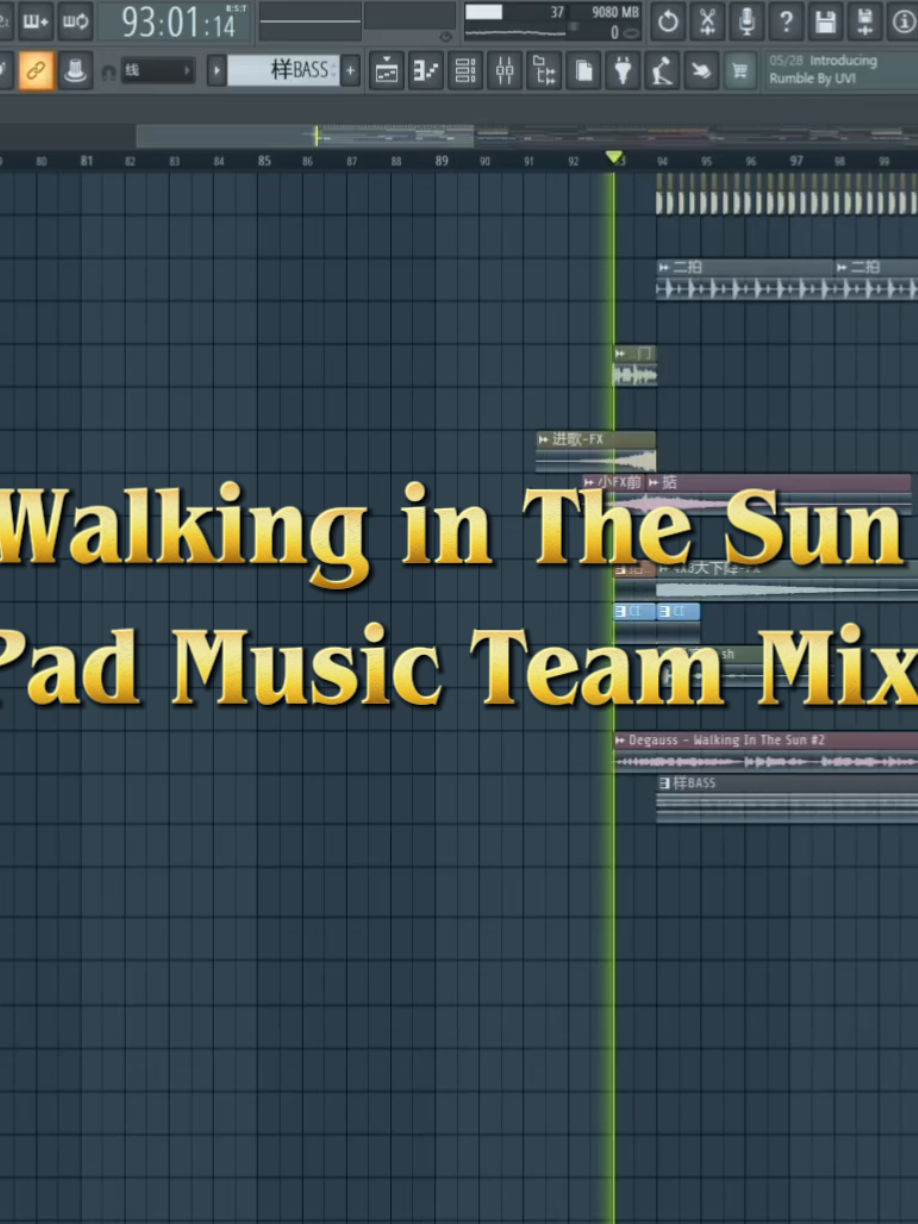
Task: Click bar 81 on the timeline ruler
Action: (86, 160)
